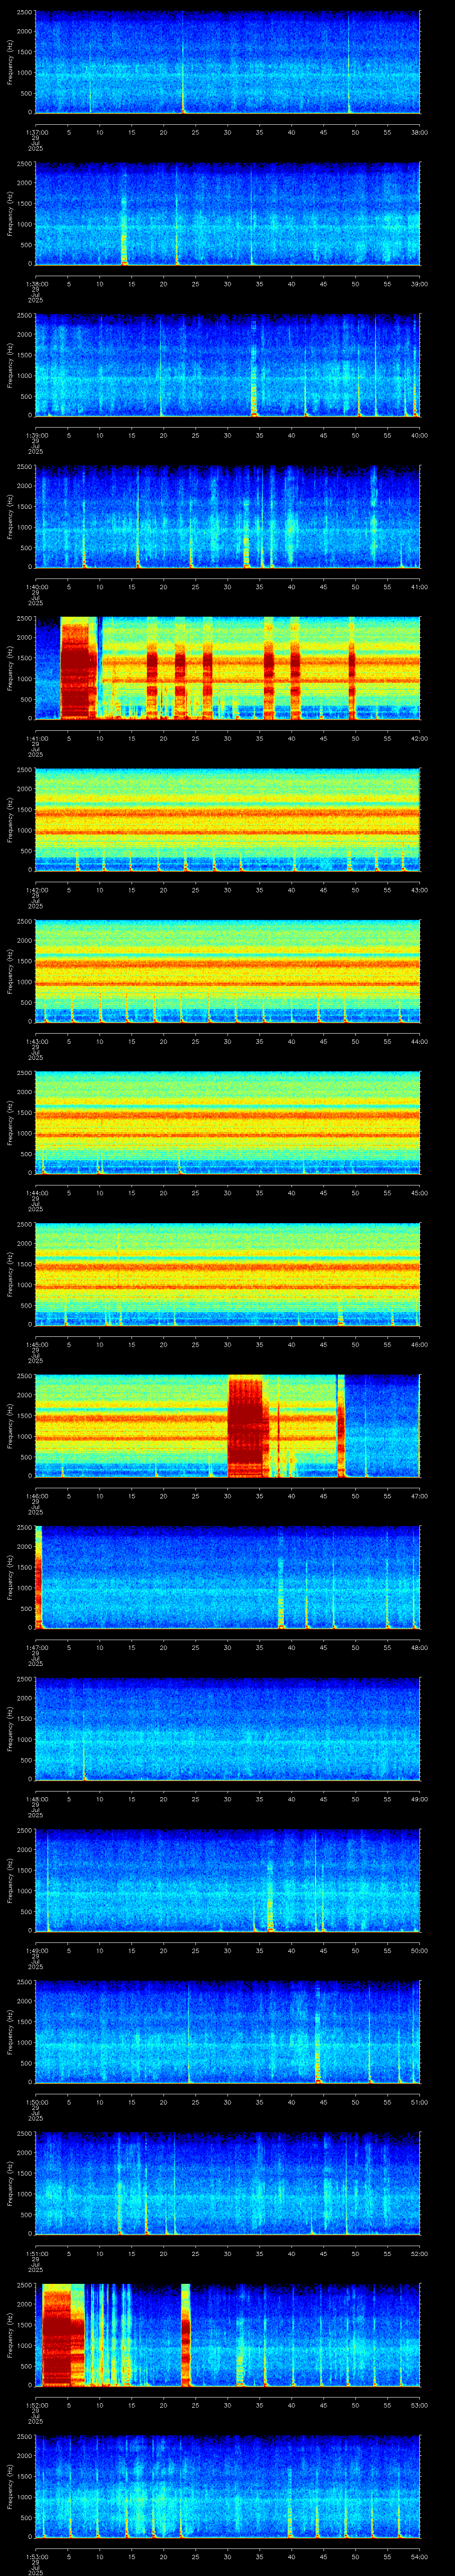Click the 40:00 end time label
Image resolution: width=455 pixels, height=2576 pixels.
[x=419, y=435]
